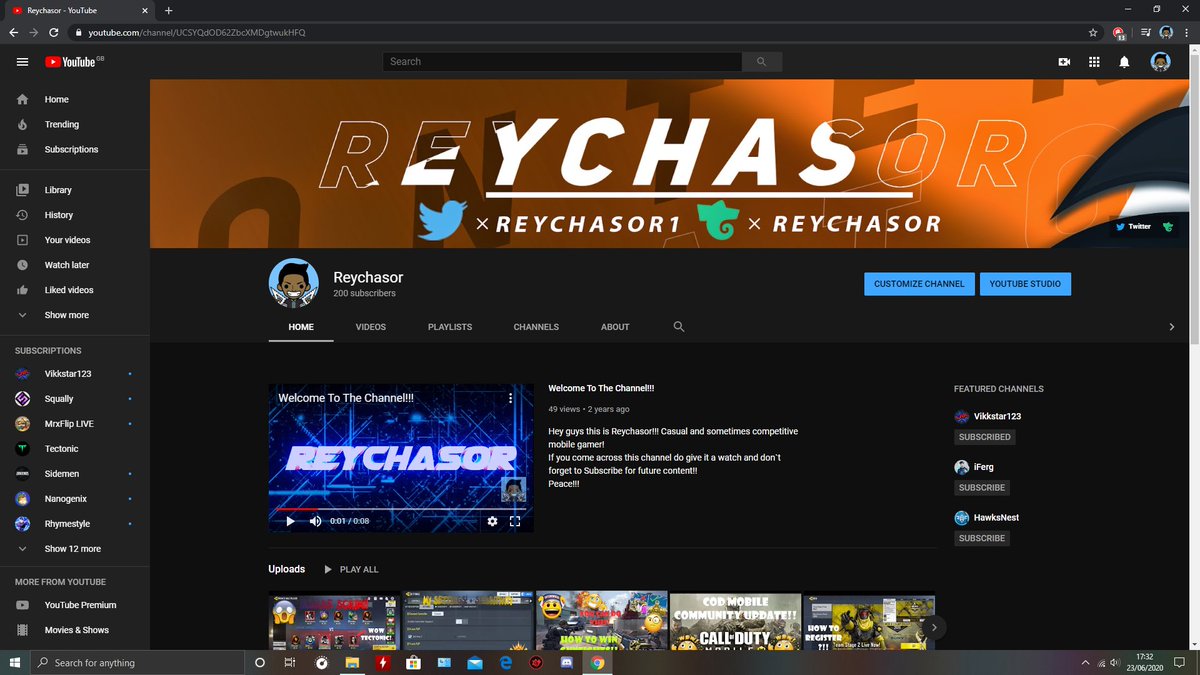Show next uploads with the arrow button

coord(933,628)
